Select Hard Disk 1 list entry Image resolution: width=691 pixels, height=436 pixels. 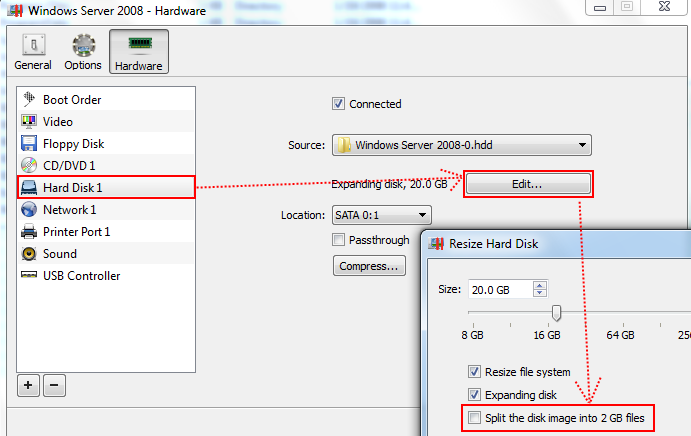[106, 187]
